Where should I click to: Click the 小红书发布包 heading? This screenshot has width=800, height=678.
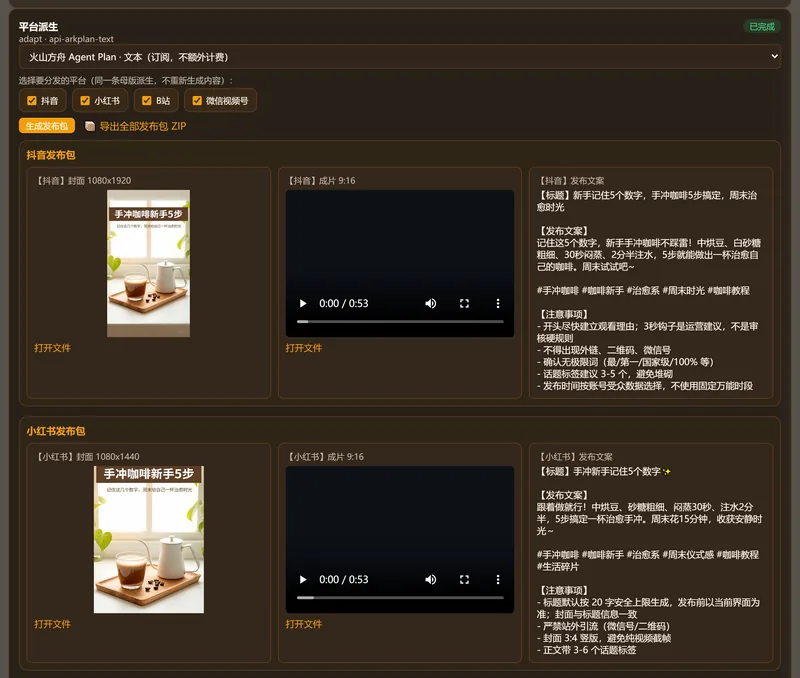coord(56,431)
